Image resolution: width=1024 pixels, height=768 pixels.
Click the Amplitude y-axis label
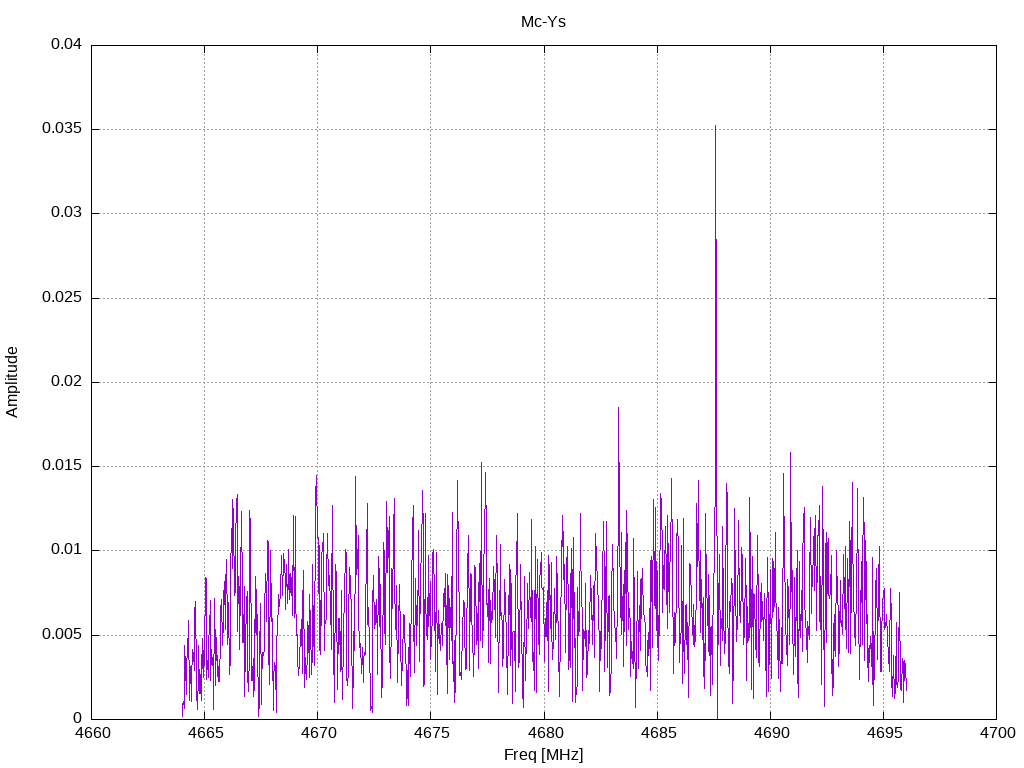(x=12, y=382)
